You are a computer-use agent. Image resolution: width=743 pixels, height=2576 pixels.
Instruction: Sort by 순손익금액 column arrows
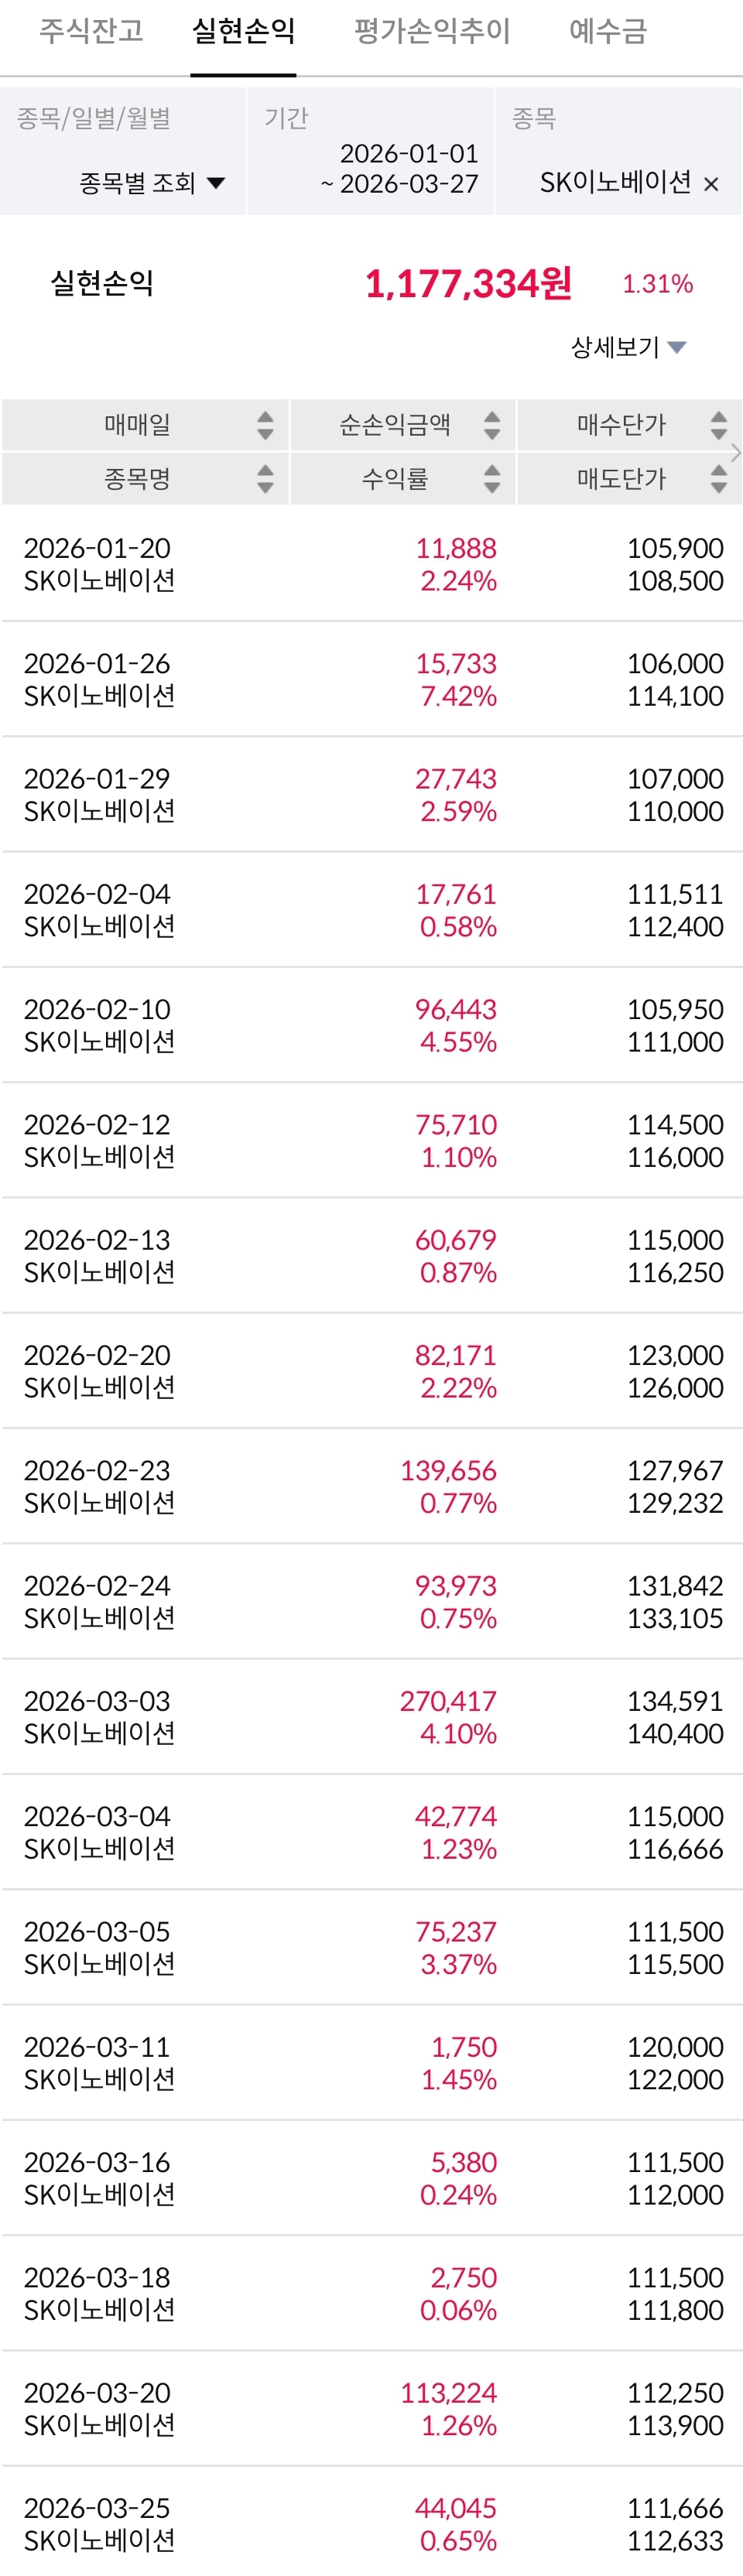pos(491,425)
